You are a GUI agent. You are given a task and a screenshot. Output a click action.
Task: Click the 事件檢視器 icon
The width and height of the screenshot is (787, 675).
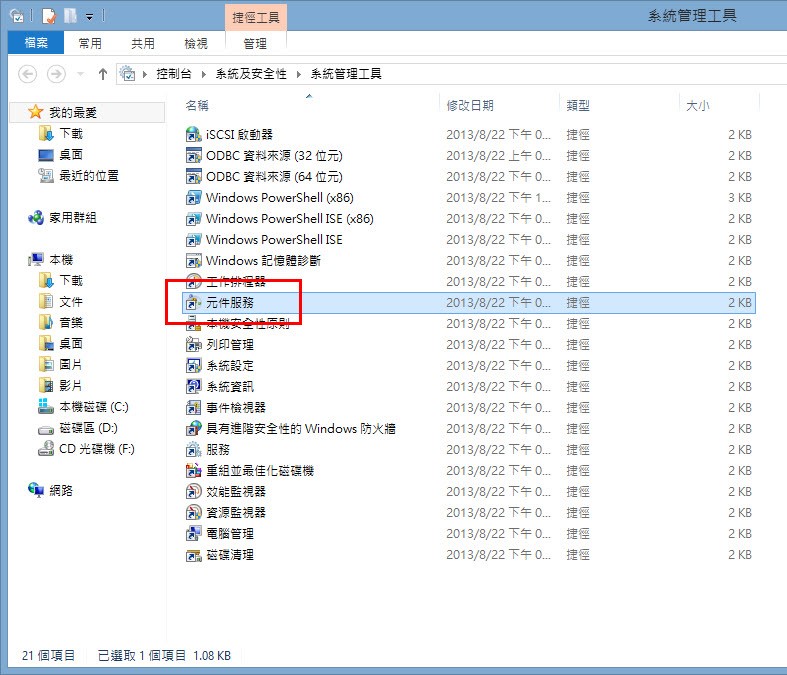coord(194,408)
